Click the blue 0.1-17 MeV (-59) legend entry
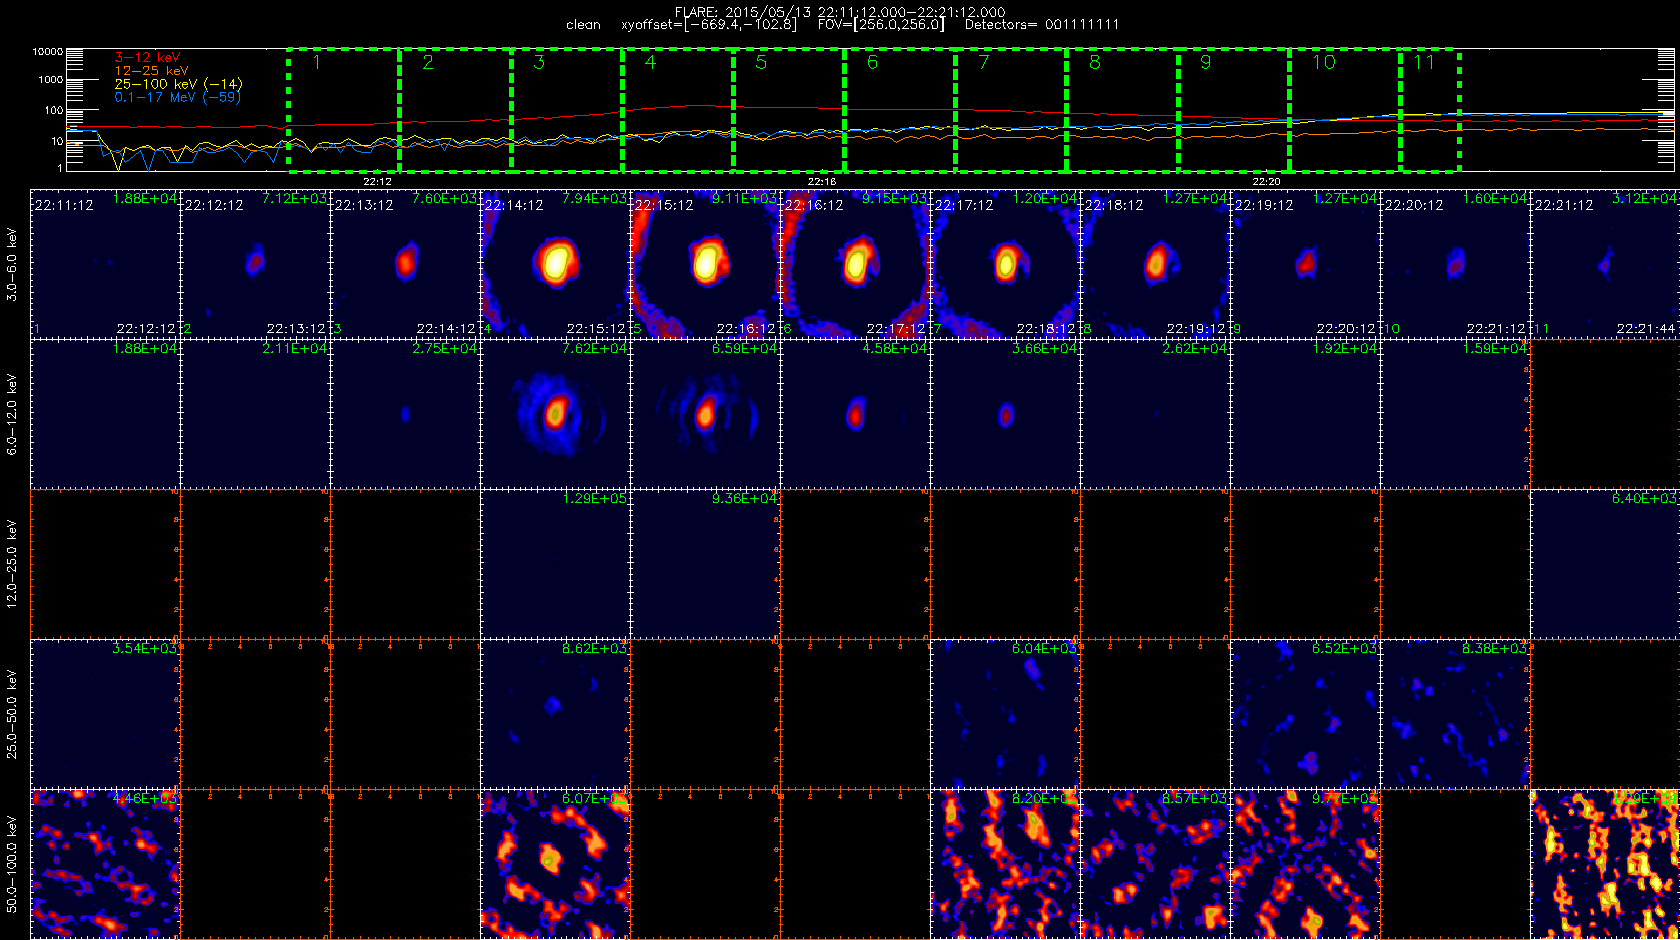 (x=177, y=97)
